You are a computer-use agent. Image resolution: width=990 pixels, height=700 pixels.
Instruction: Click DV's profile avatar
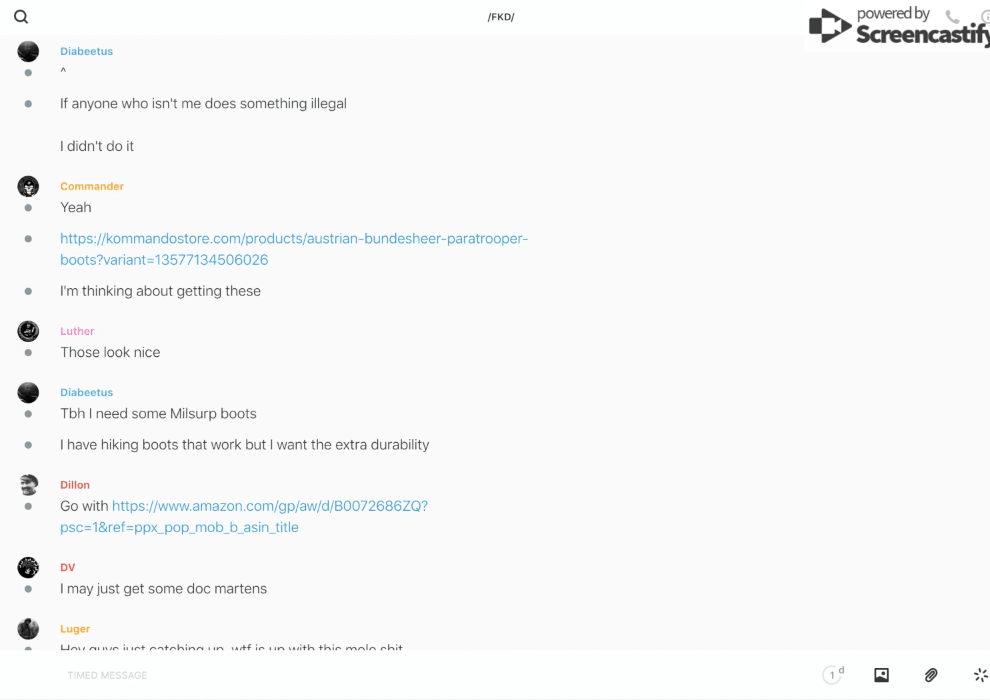pos(28,567)
